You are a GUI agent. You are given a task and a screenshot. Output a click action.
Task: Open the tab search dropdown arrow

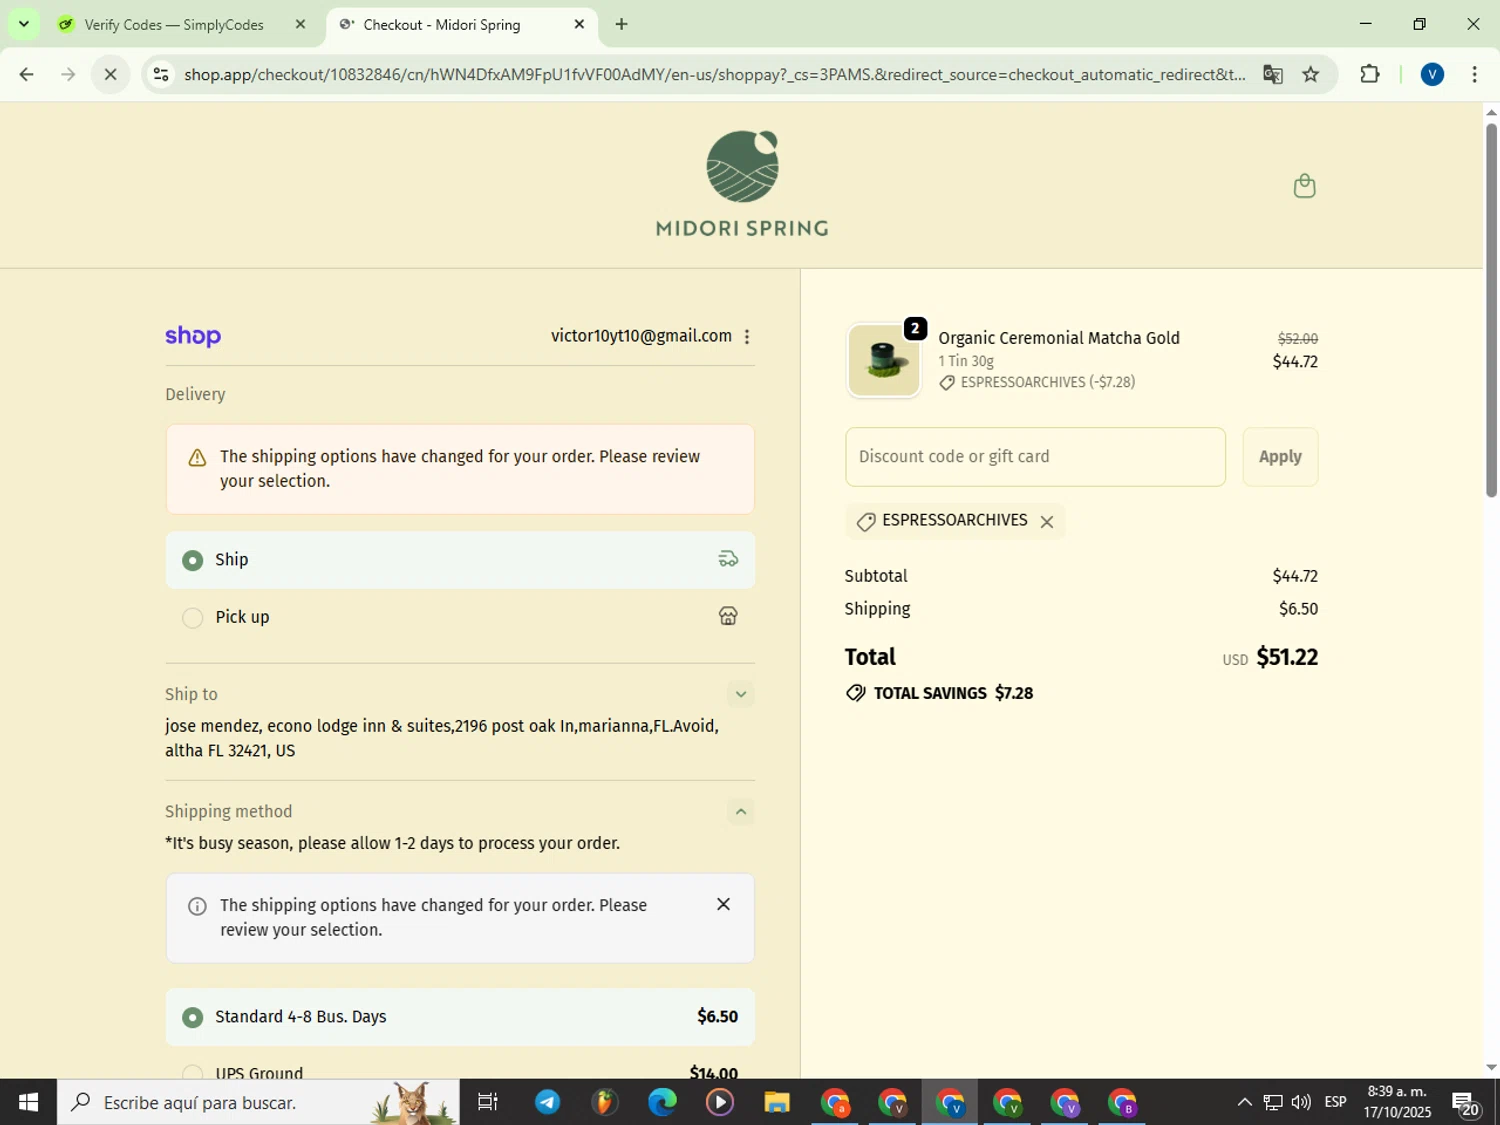(x=23, y=24)
